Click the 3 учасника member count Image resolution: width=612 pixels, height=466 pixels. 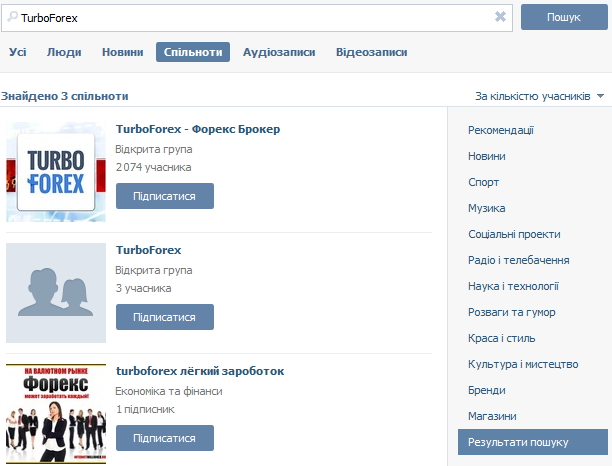pos(143,288)
